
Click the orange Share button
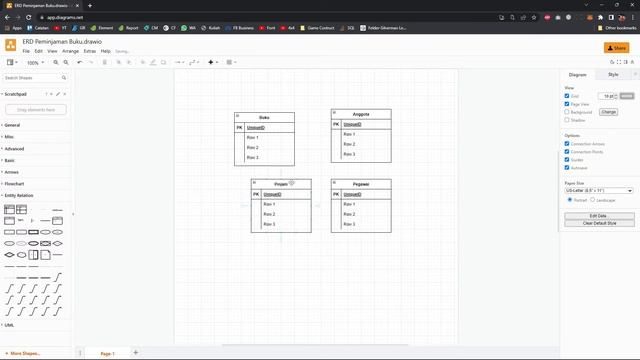(616, 48)
